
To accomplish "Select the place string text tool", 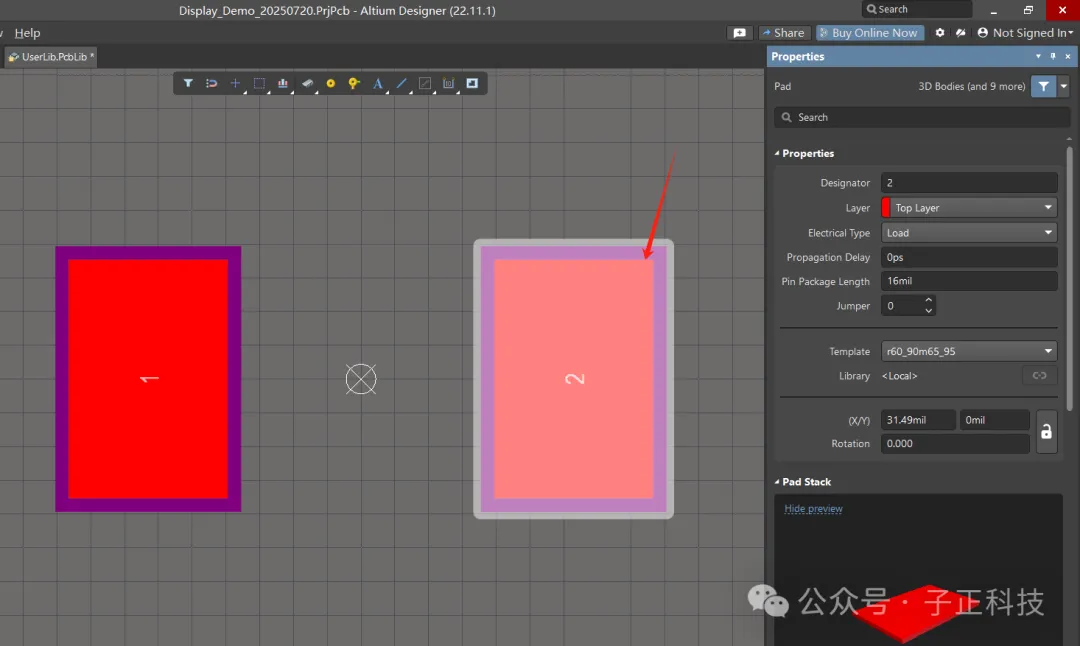I will pos(378,83).
